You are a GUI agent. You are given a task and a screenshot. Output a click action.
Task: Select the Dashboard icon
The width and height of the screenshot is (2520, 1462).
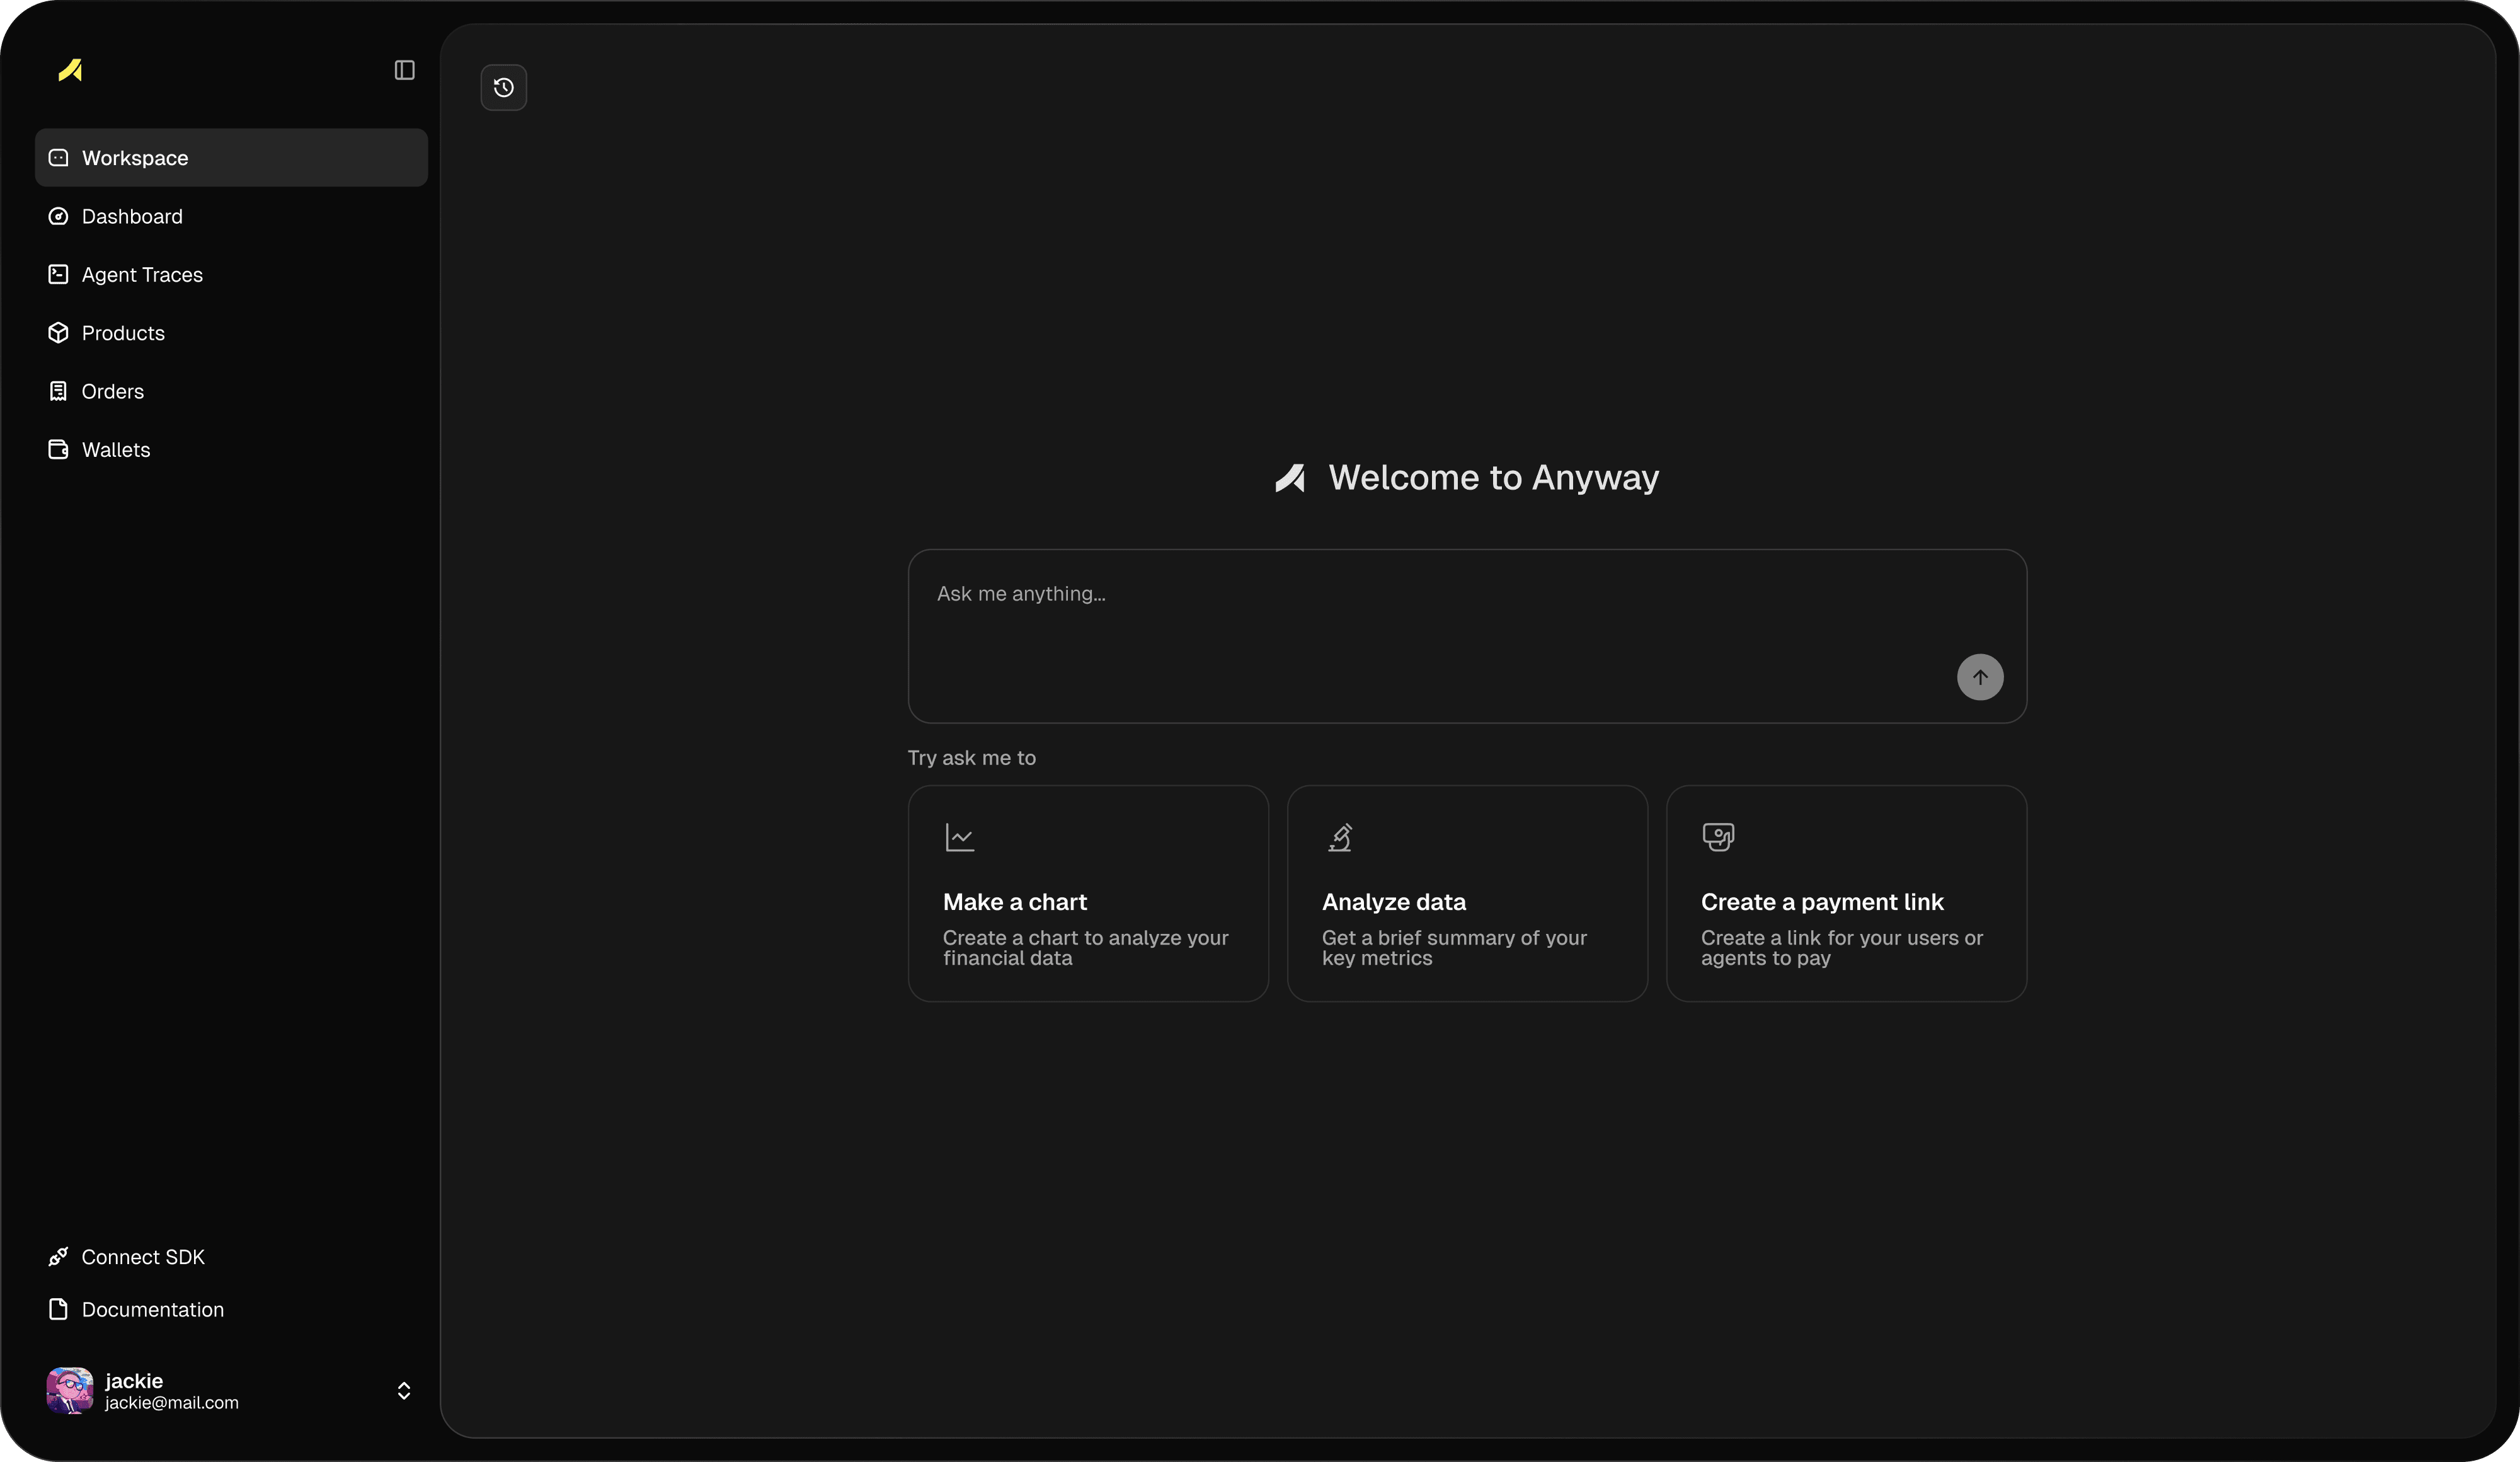coord(58,216)
